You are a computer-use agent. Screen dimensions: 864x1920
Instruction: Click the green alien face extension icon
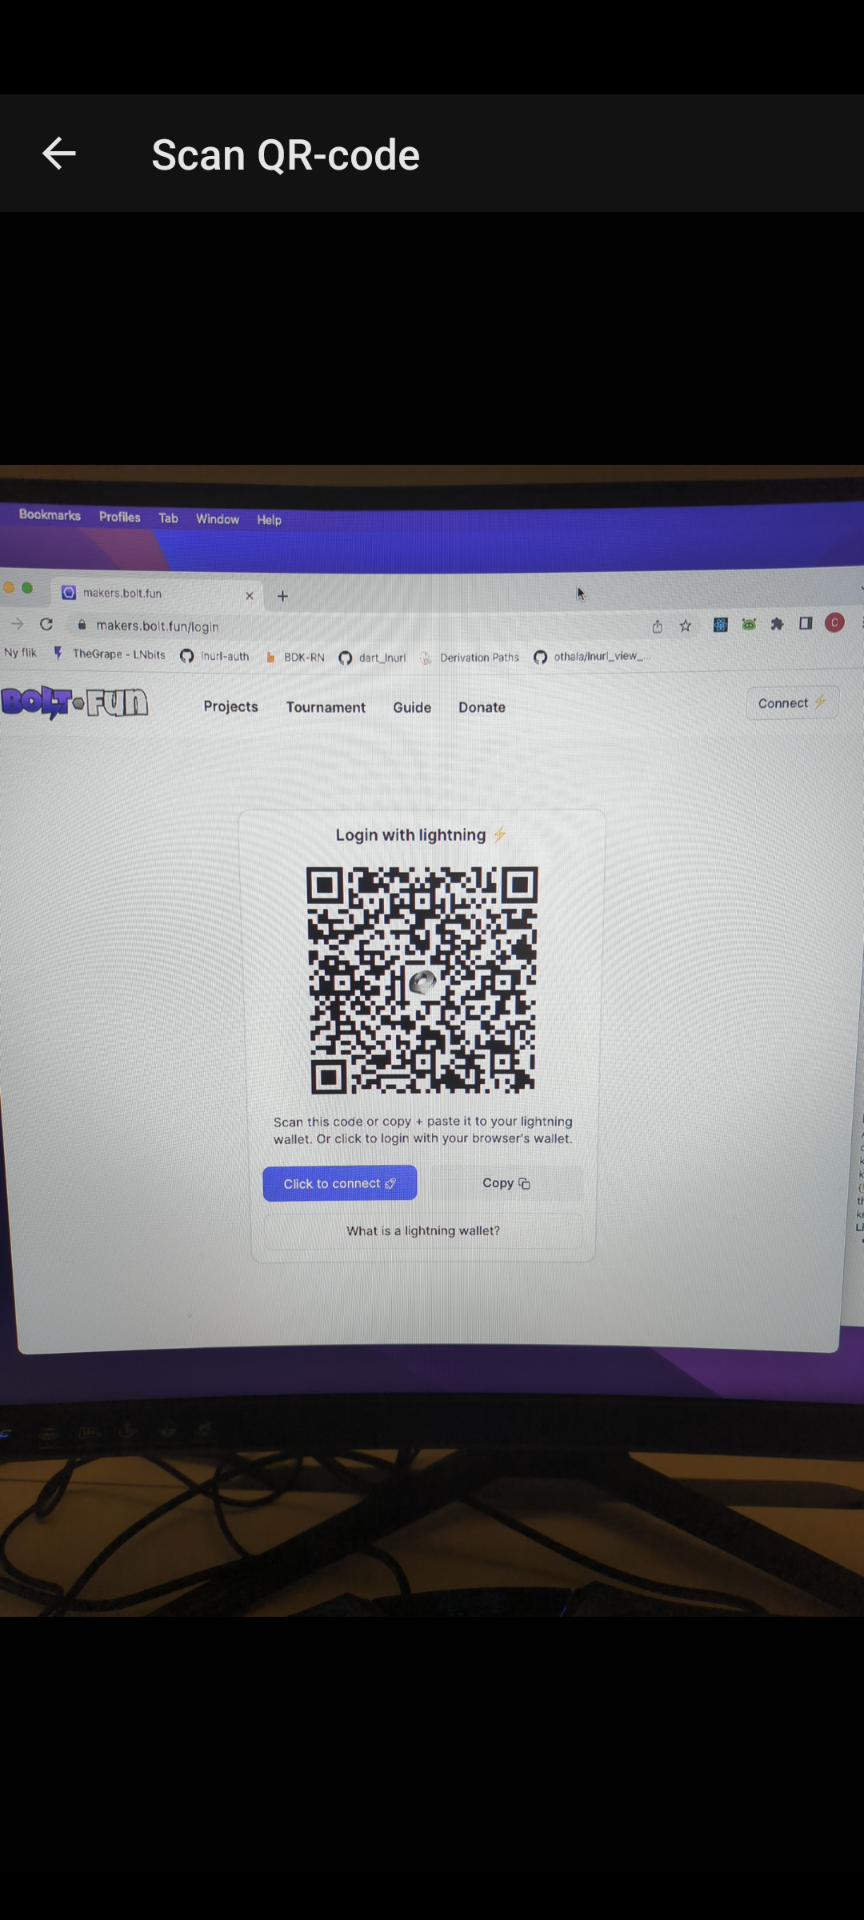[749, 624]
